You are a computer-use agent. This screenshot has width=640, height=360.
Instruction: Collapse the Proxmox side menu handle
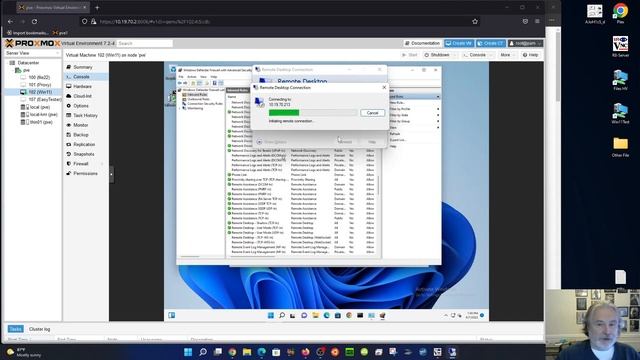pyautogui.click(x=111, y=174)
